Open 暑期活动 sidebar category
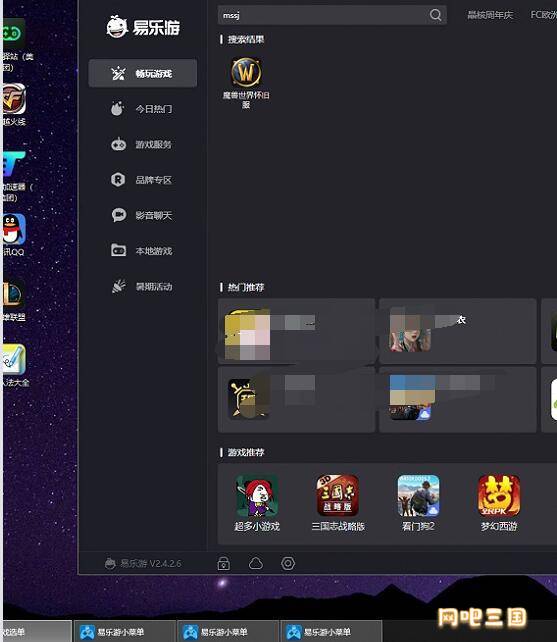Image resolution: width=557 pixels, height=642 pixels. pyautogui.click(x=143, y=286)
